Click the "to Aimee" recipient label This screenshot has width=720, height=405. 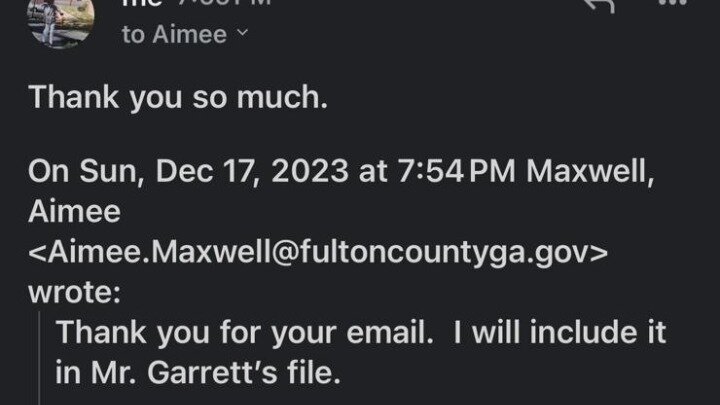(176, 35)
